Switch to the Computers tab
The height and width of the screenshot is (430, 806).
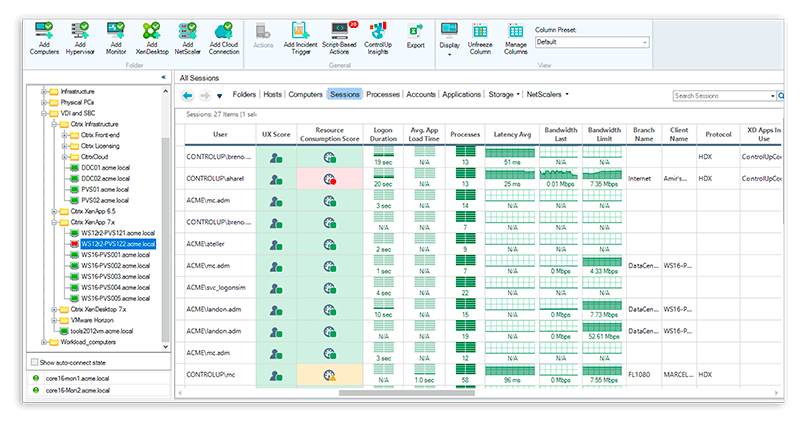(x=305, y=95)
